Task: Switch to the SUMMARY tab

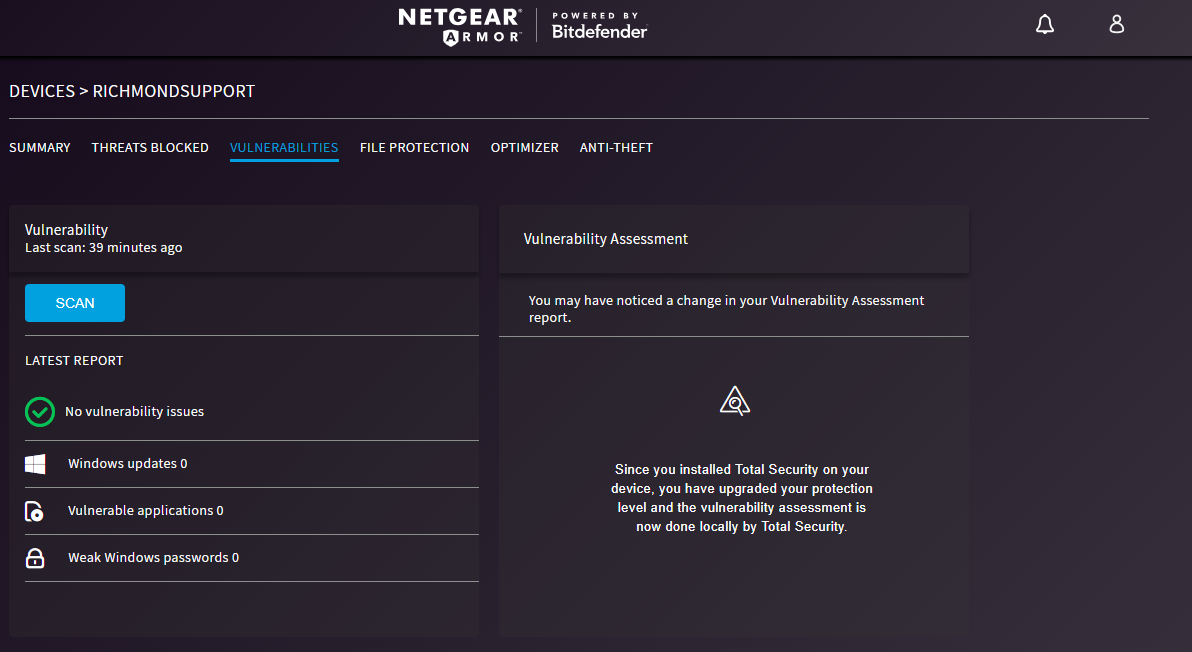Action: (39, 147)
